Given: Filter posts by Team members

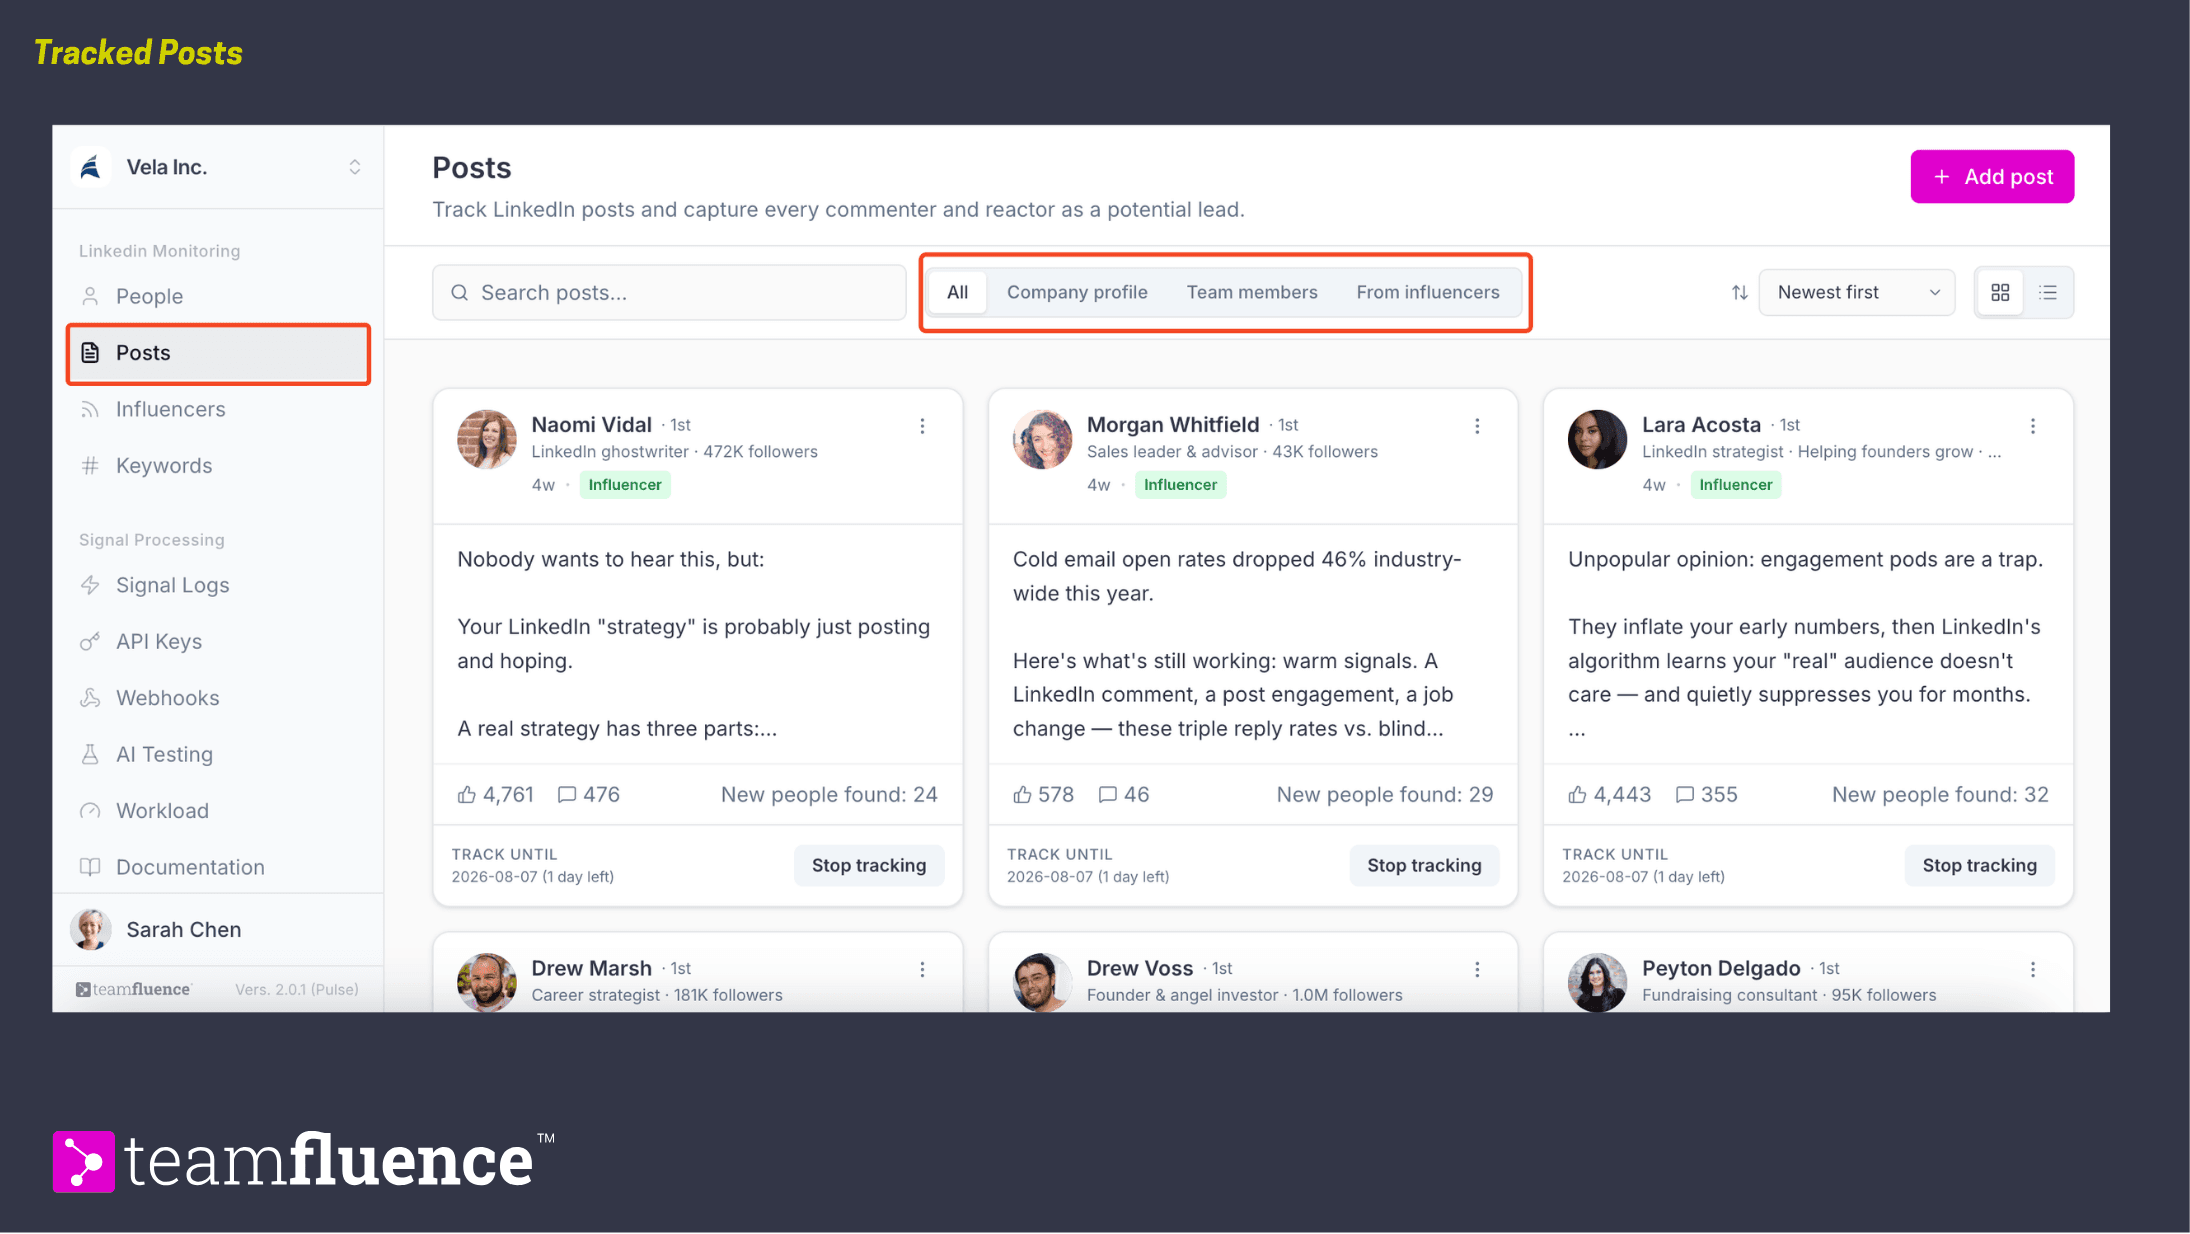Looking at the screenshot, I should (x=1252, y=292).
